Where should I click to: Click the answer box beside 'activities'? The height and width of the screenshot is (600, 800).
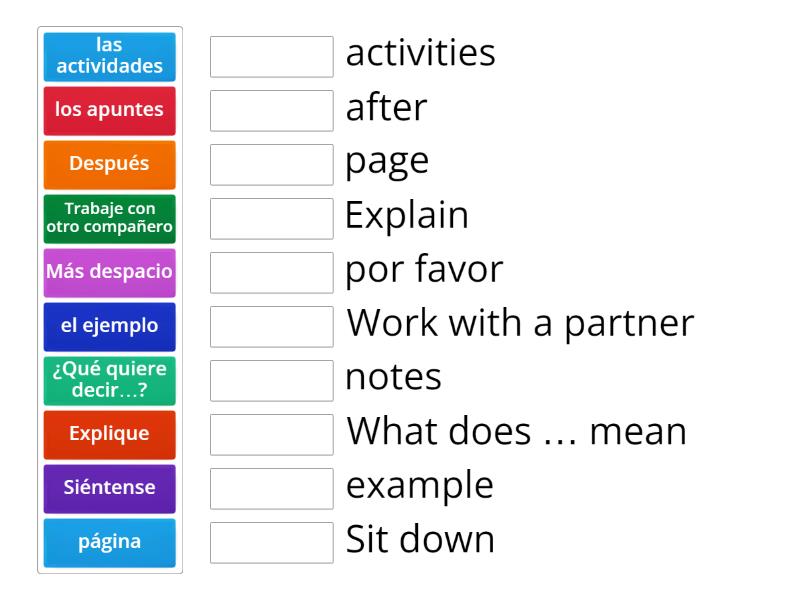[x=272, y=57]
